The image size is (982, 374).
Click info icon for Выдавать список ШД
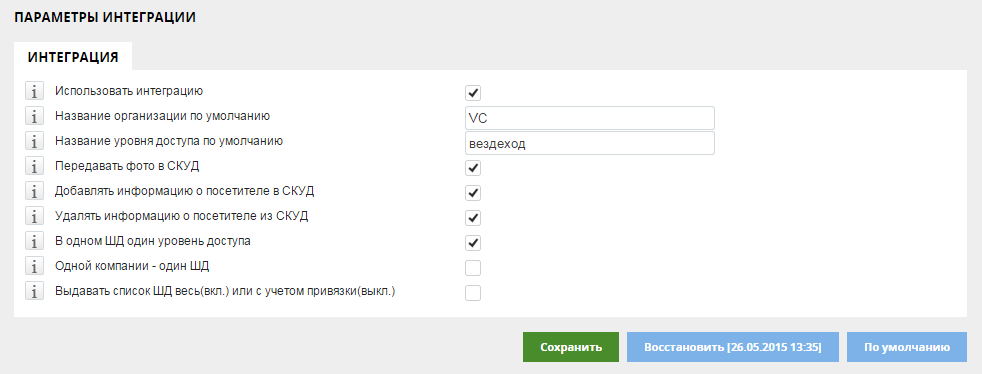tap(34, 291)
